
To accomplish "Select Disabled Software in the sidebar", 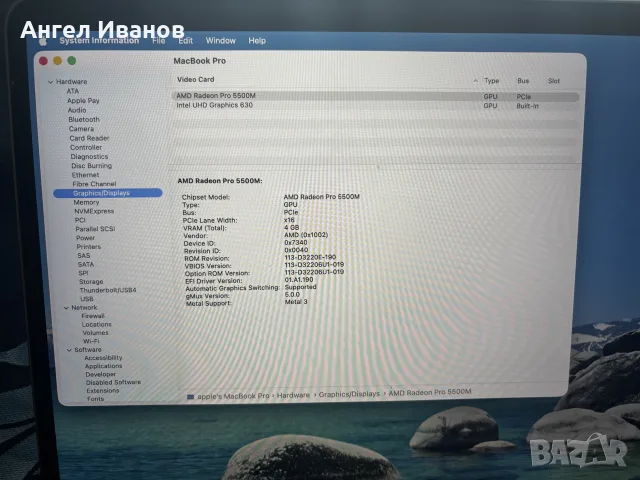I will coord(113,382).
